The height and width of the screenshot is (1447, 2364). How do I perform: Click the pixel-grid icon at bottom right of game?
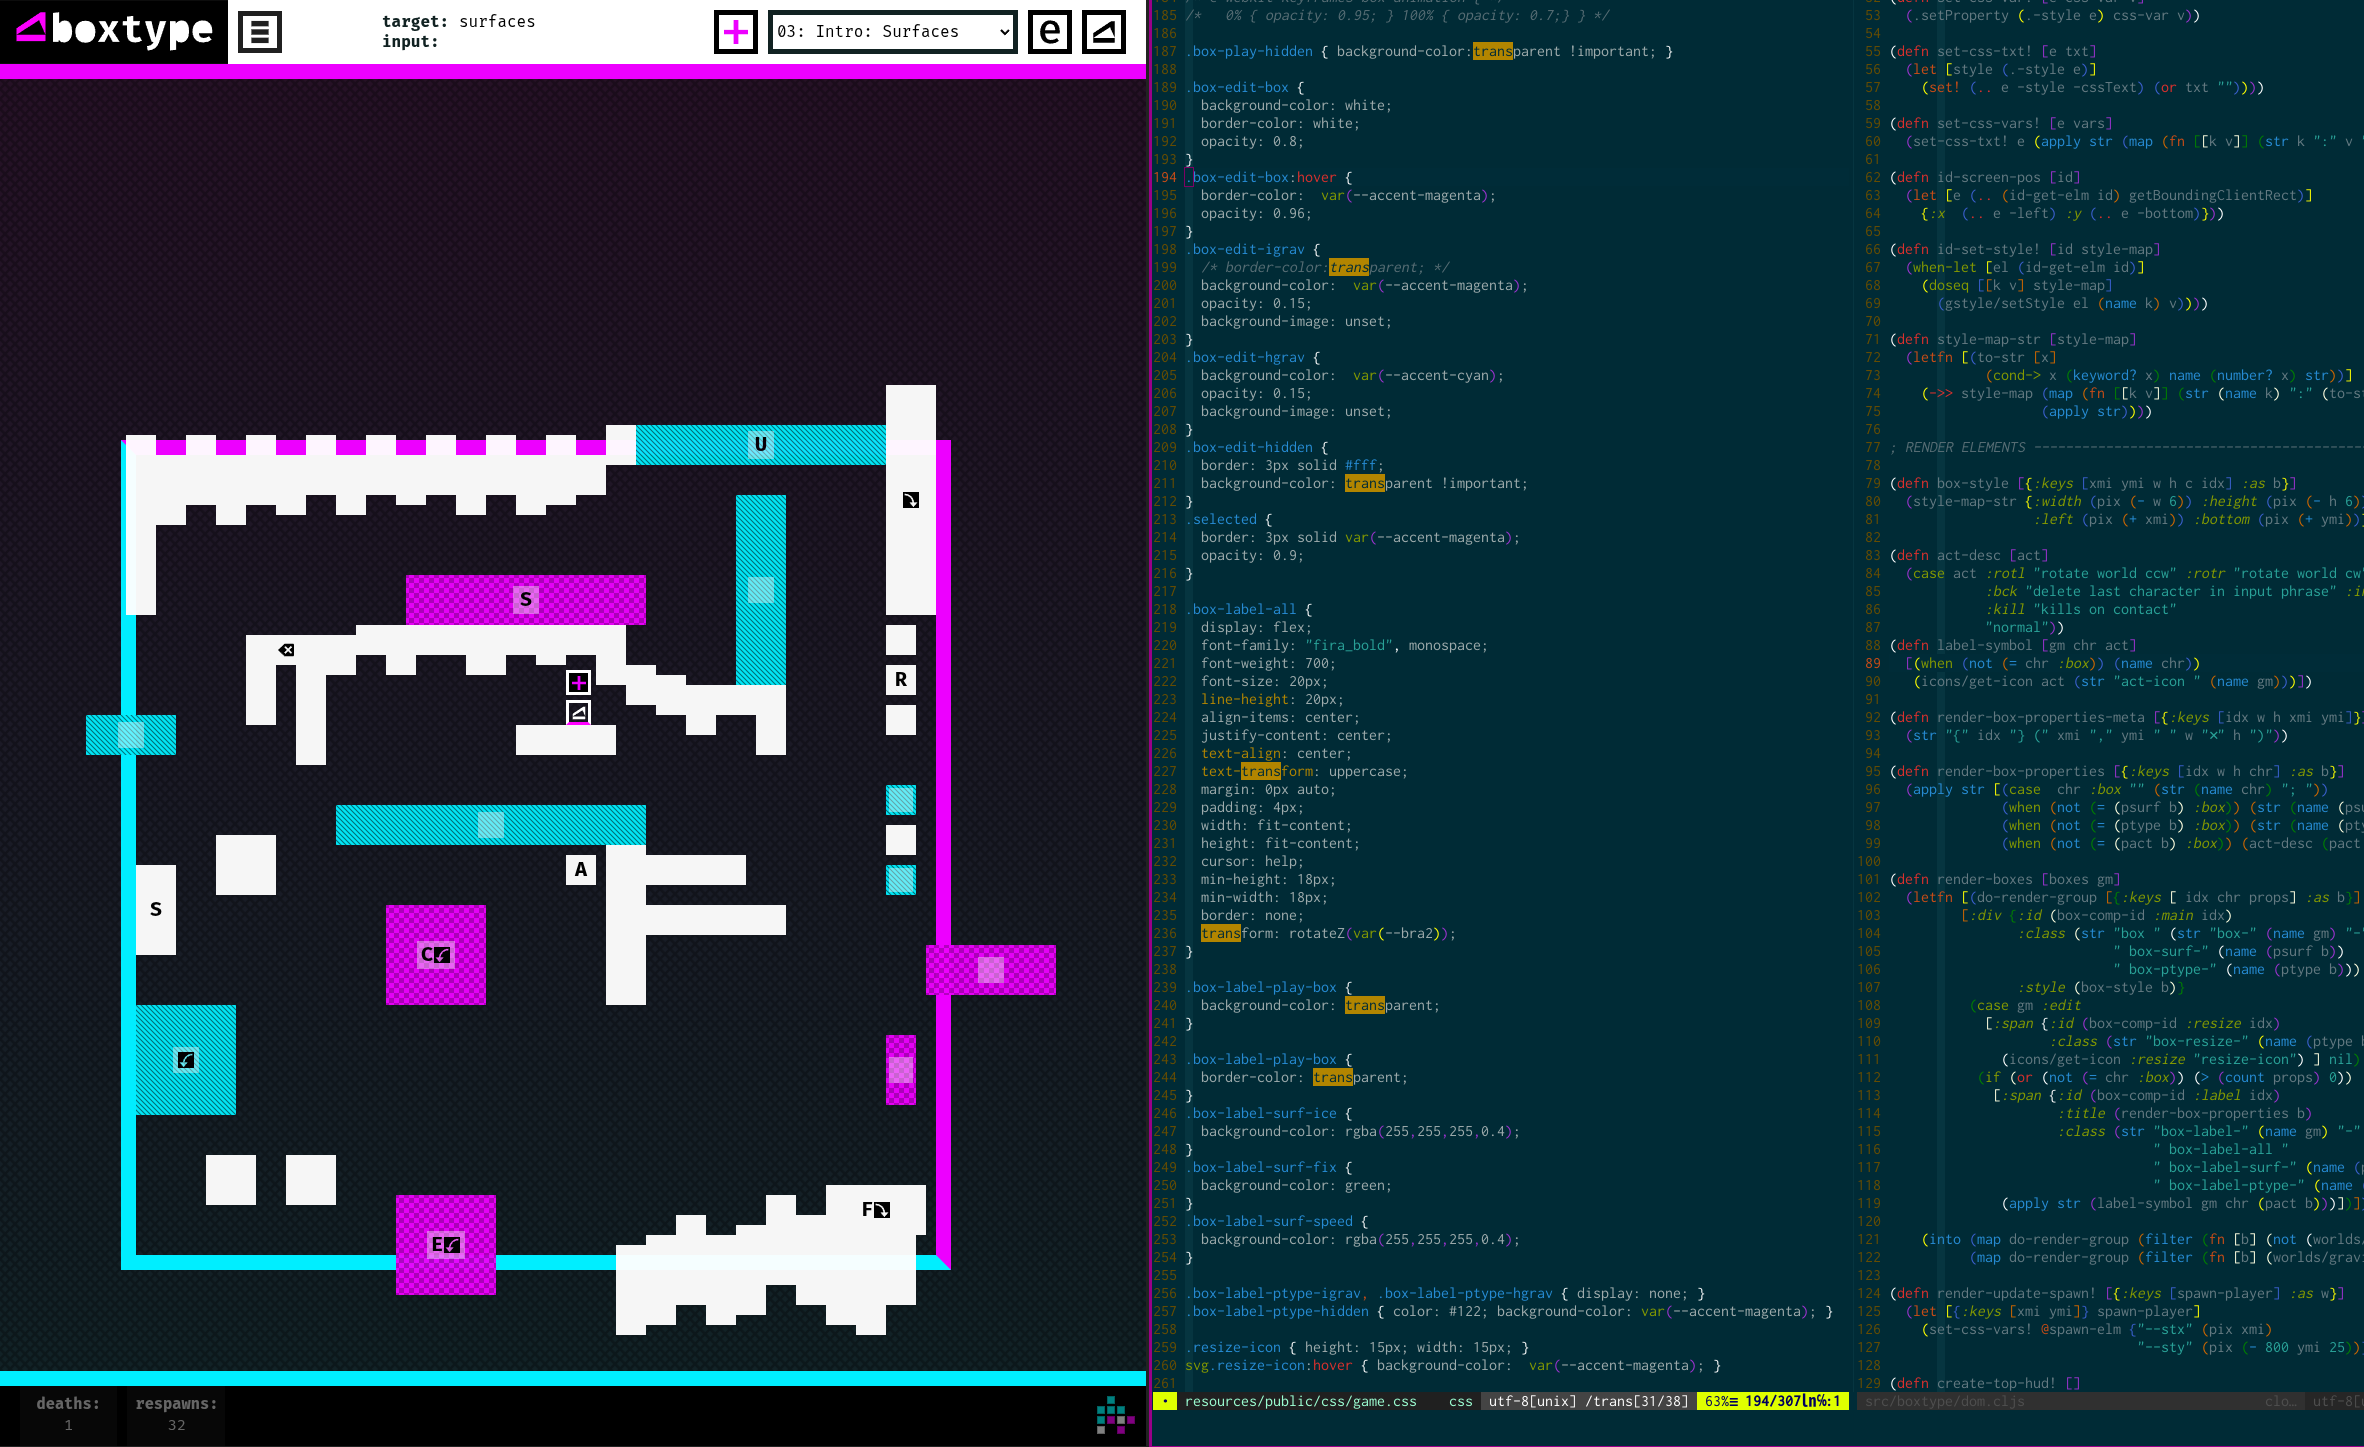pos(1115,1415)
